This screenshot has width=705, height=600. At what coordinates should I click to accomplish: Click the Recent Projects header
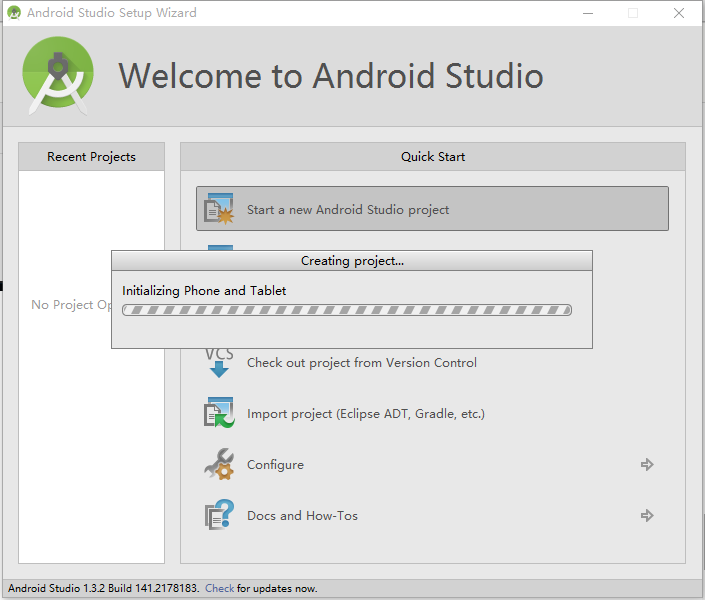coord(91,157)
